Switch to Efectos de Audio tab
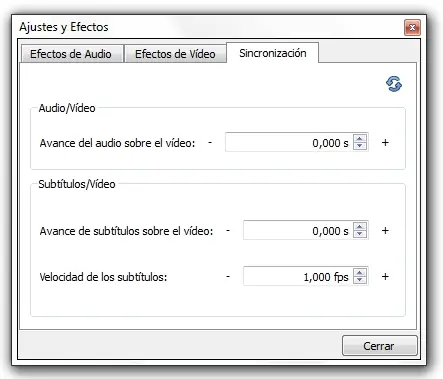The height and width of the screenshot is (379, 443). [72, 54]
